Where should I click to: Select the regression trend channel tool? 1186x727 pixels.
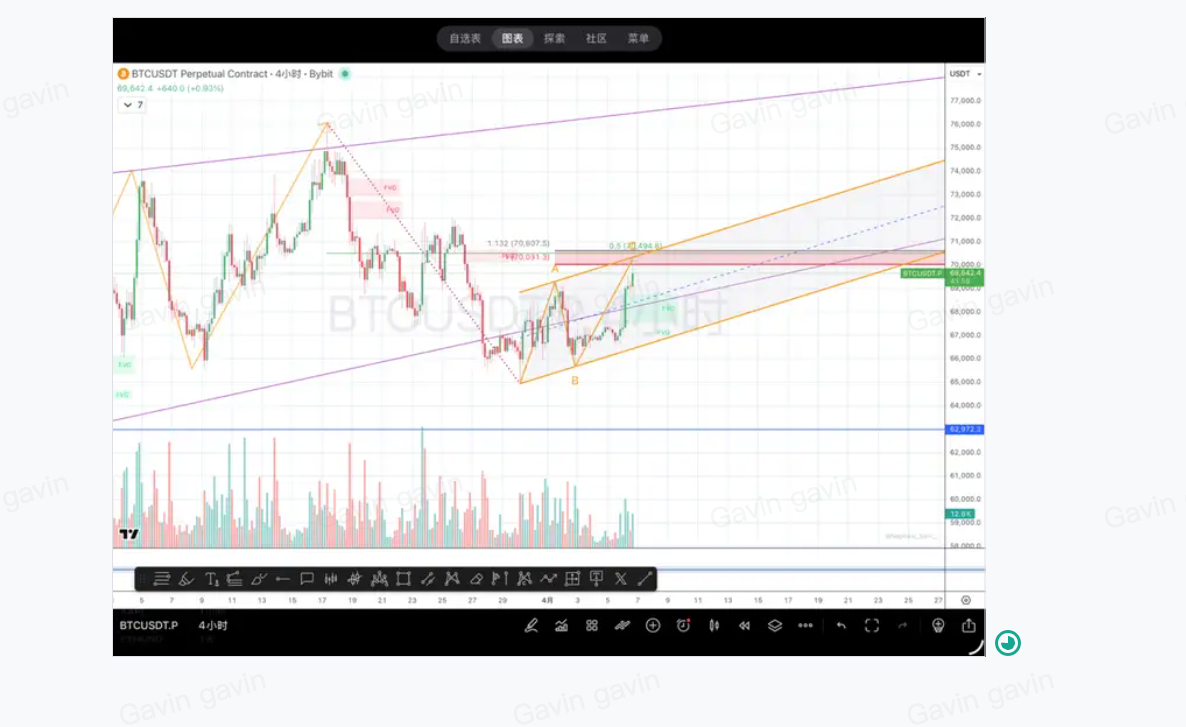coord(234,579)
